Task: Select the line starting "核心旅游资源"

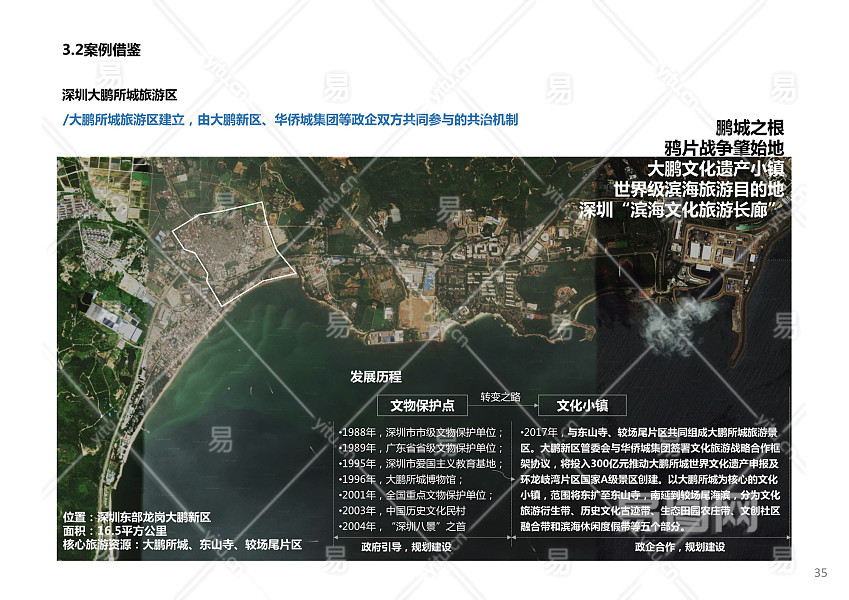Action: 182,544
